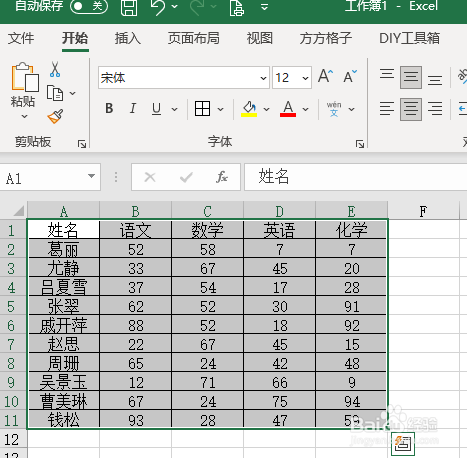The image size is (467, 458).
Task: Click the 化学 header cell
Action: [x=351, y=230]
